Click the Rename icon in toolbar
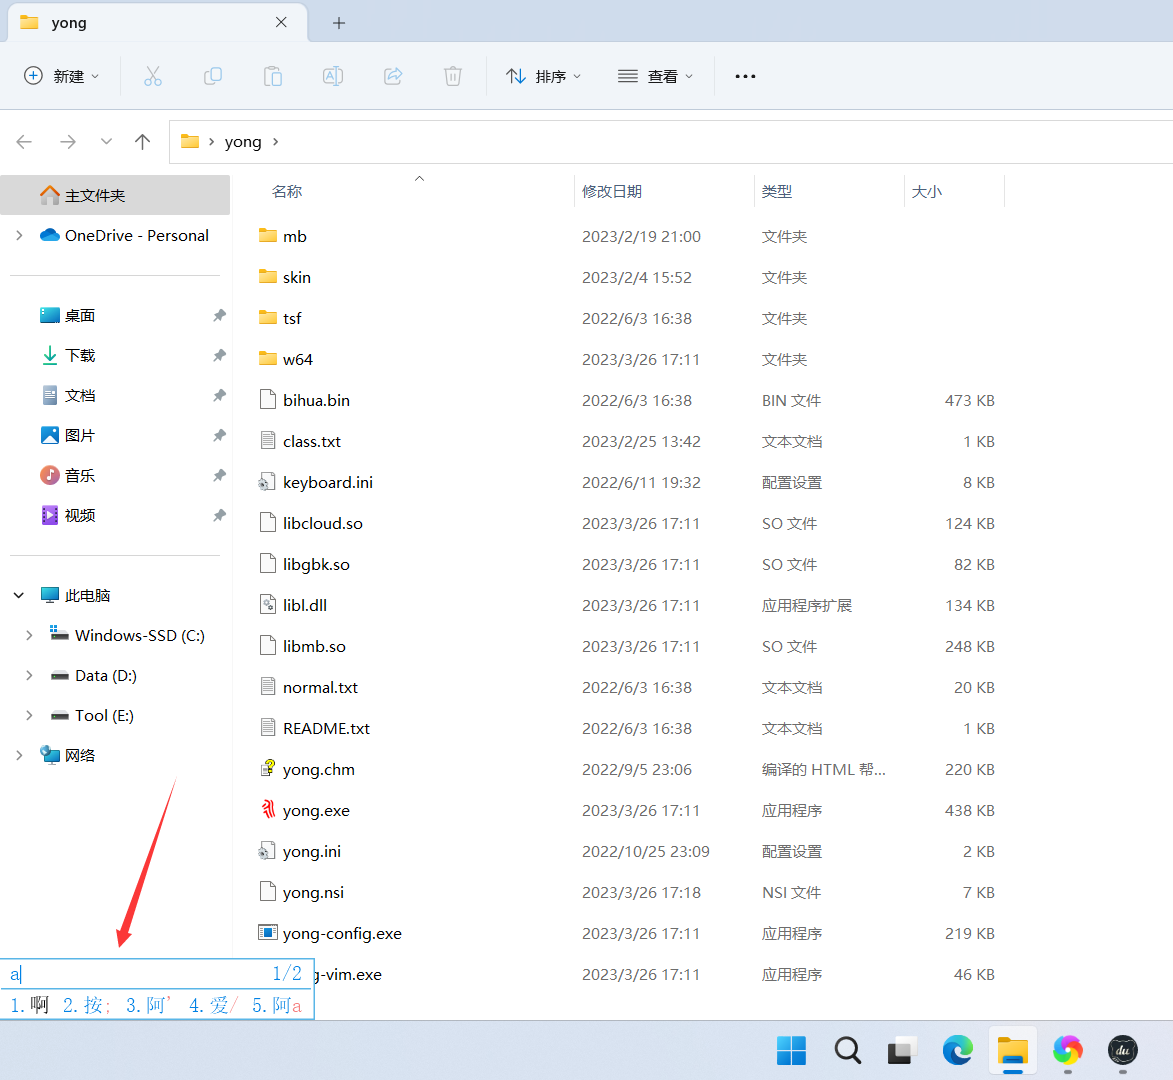 pos(333,76)
